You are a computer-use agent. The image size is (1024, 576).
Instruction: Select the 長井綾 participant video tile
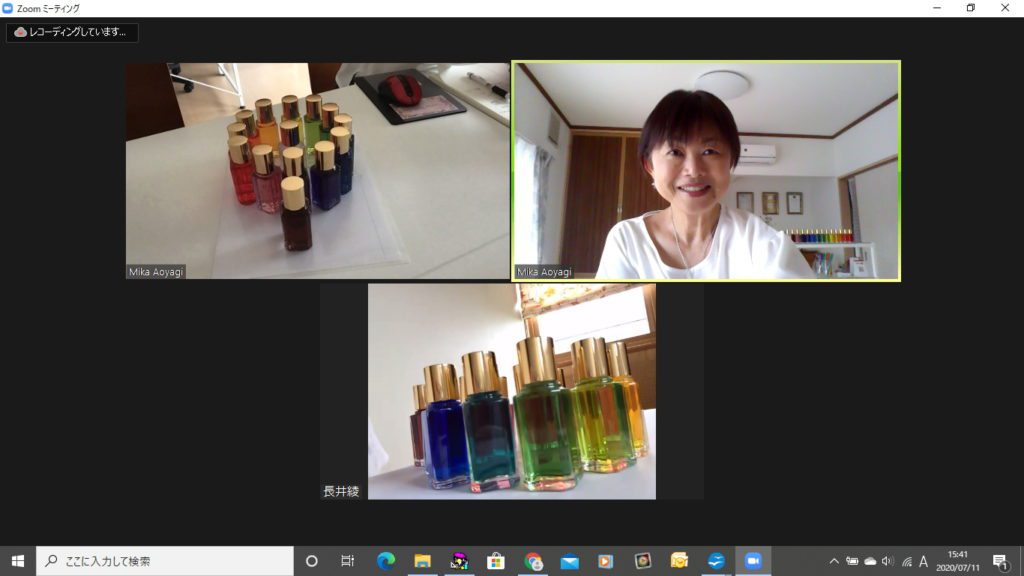[511, 391]
